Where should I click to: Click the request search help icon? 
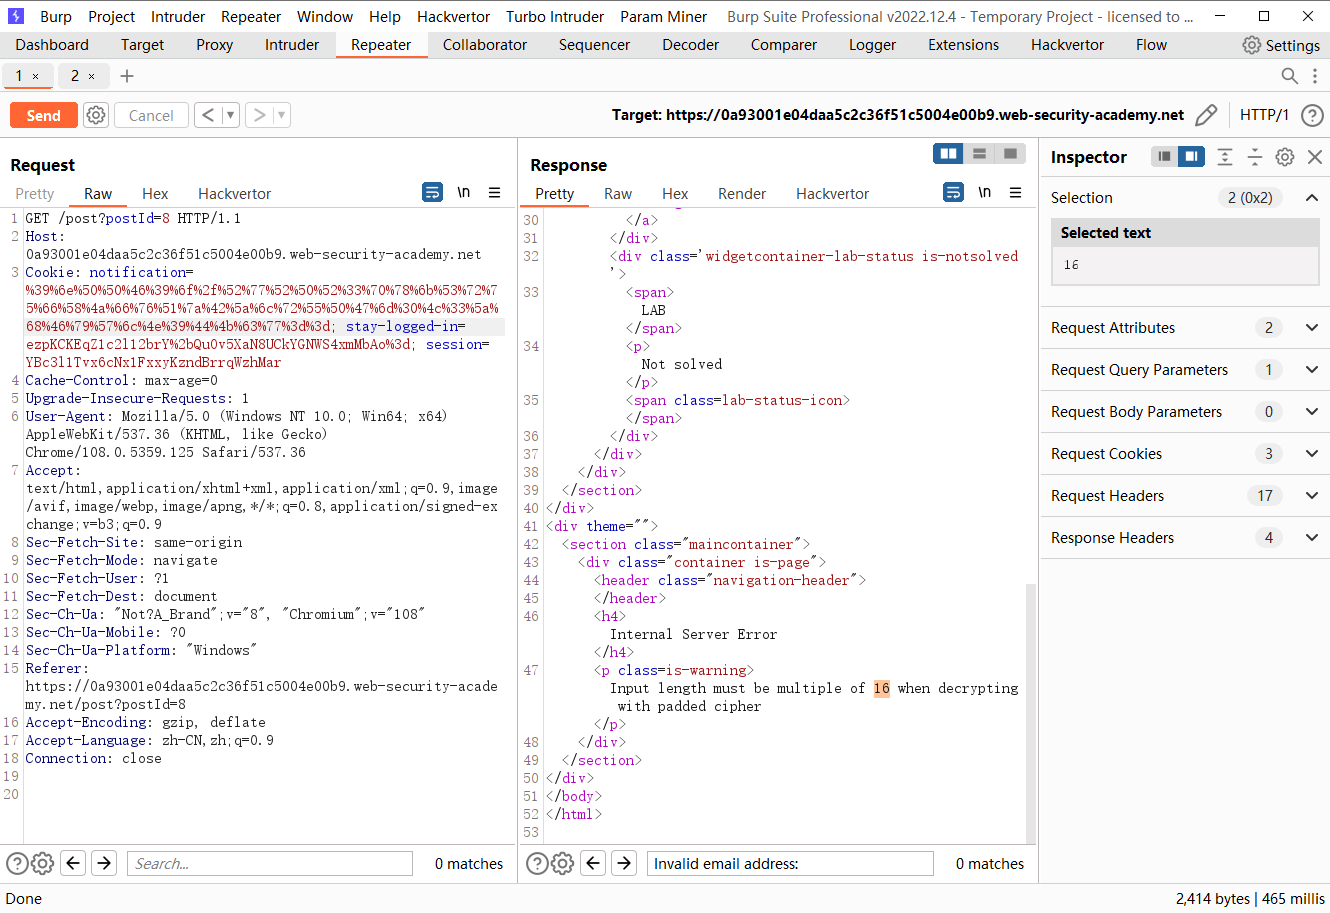click(17, 863)
